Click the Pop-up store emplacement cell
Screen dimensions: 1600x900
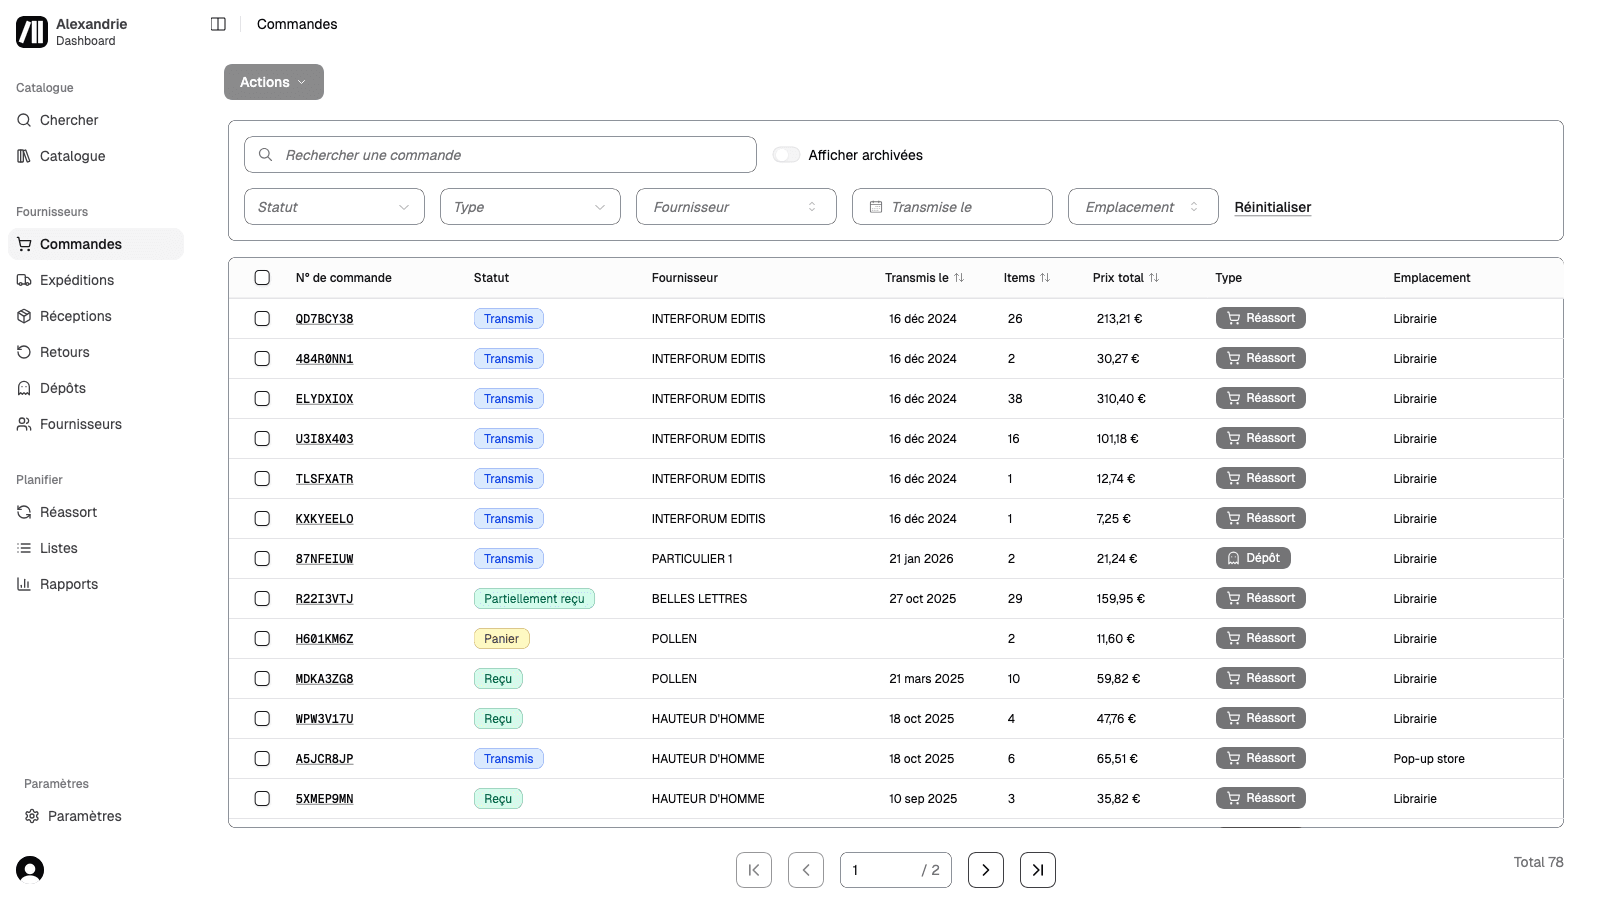coord(1429,759)
